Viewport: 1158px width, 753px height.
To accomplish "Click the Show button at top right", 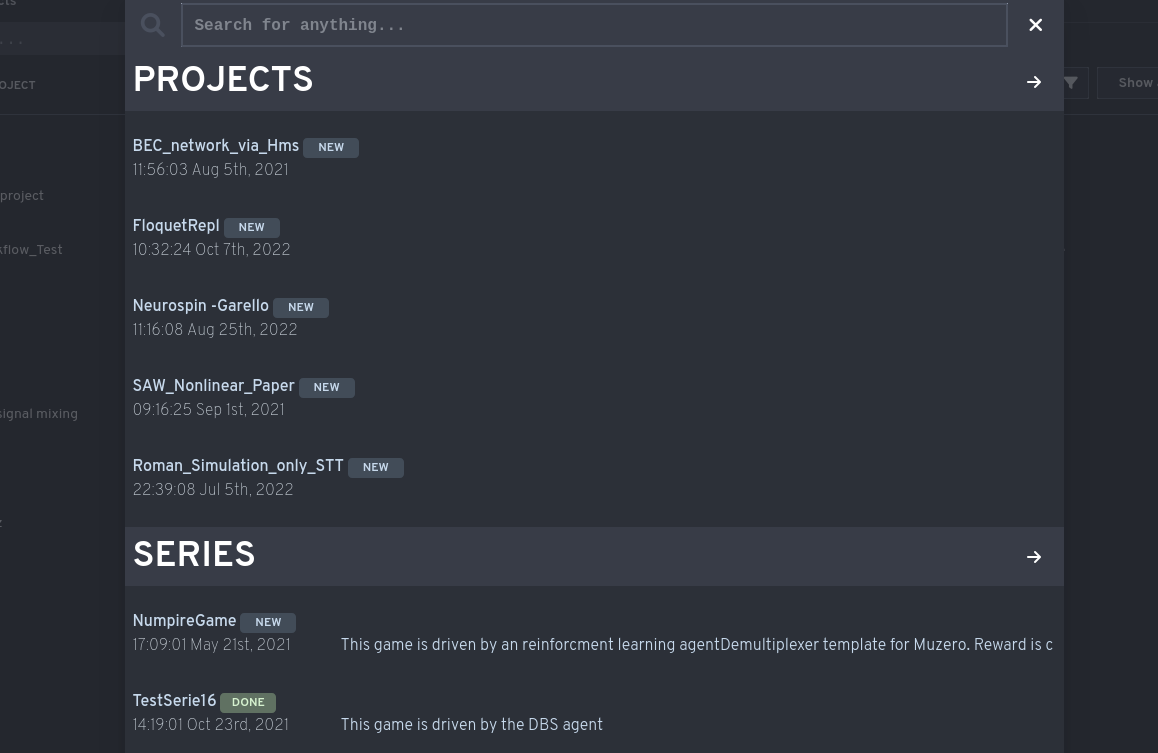I will pyautogui.click(x=1135, y=83).
